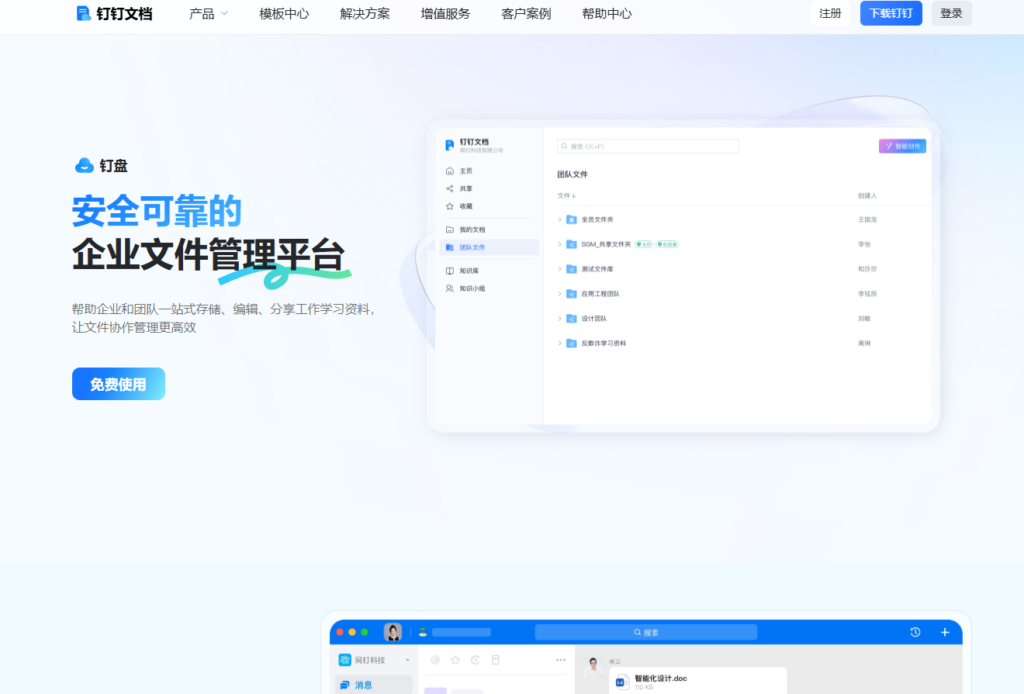Click the people icon beside 知识小组
This screenshot has height=694, width=1024.
click(x=449, y=288)
